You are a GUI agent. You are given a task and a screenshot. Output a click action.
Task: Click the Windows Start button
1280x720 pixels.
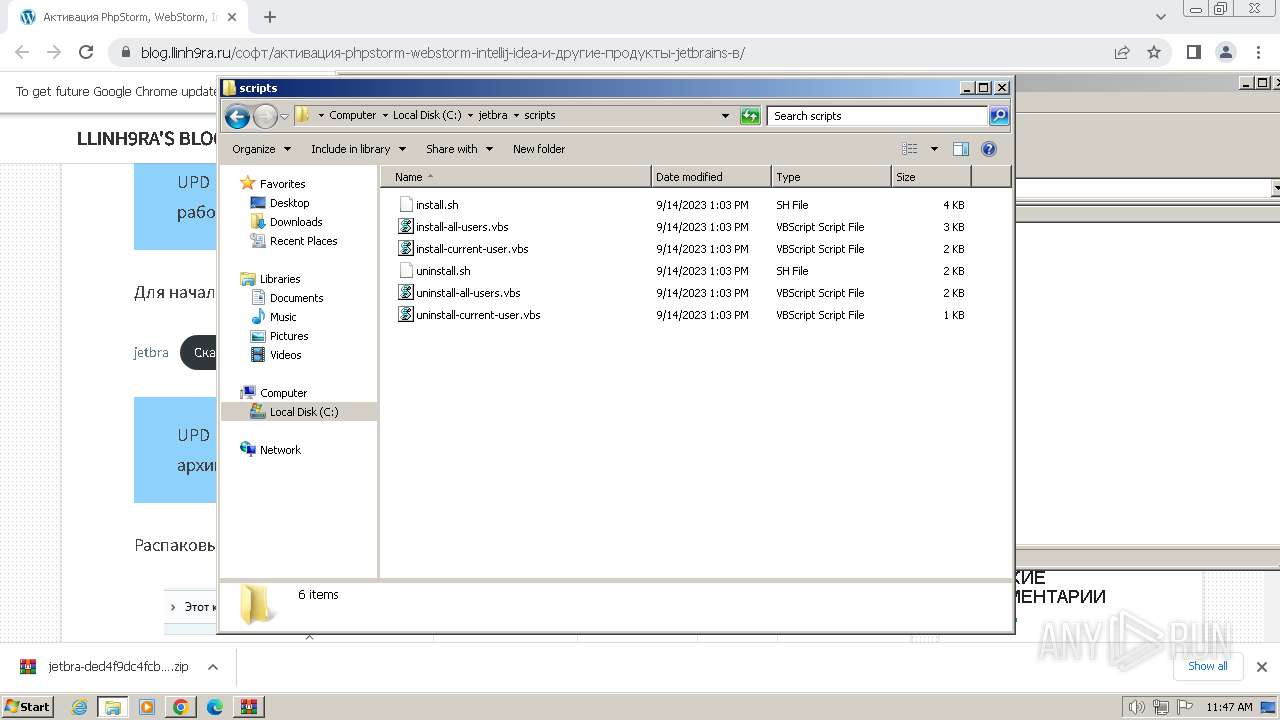(x=28, y=707)
